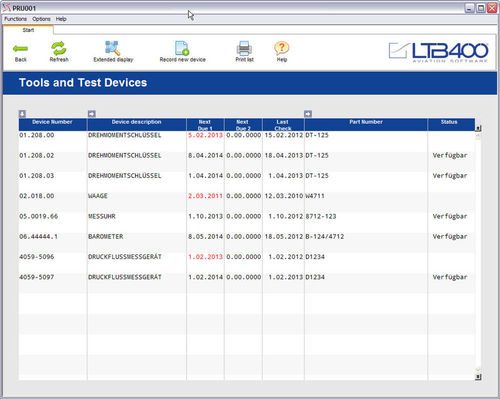Click the BAROMETER device description
Image resolution: width=500 pixels, height=399 pixels.
106,236
